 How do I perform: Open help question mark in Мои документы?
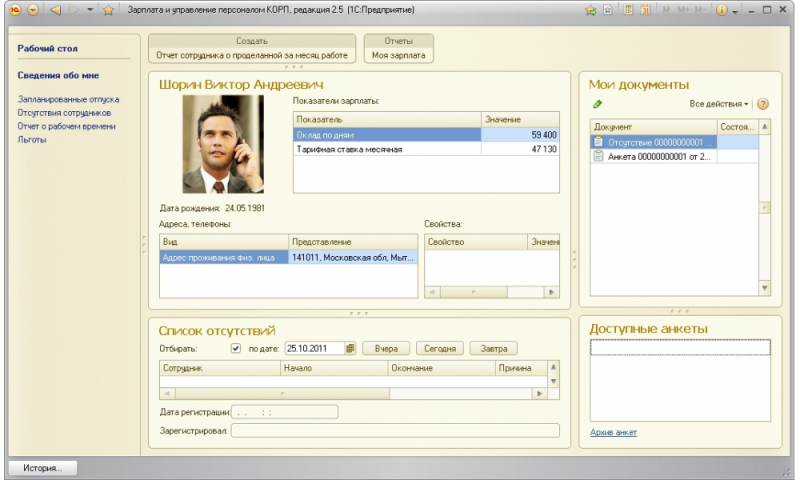[763, 104]
